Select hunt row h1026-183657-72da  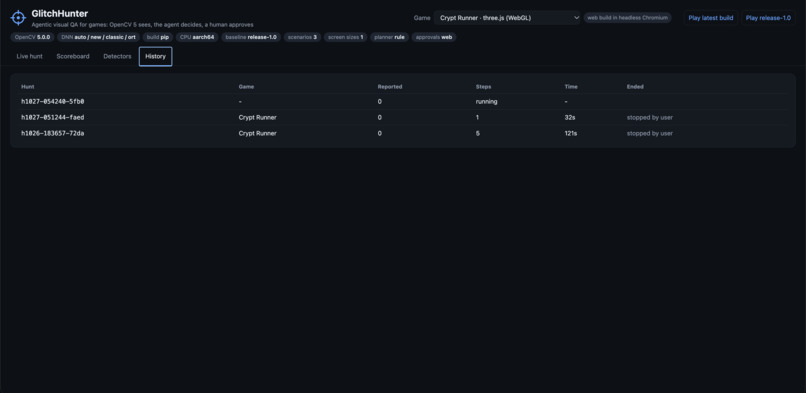coord(403,134)
